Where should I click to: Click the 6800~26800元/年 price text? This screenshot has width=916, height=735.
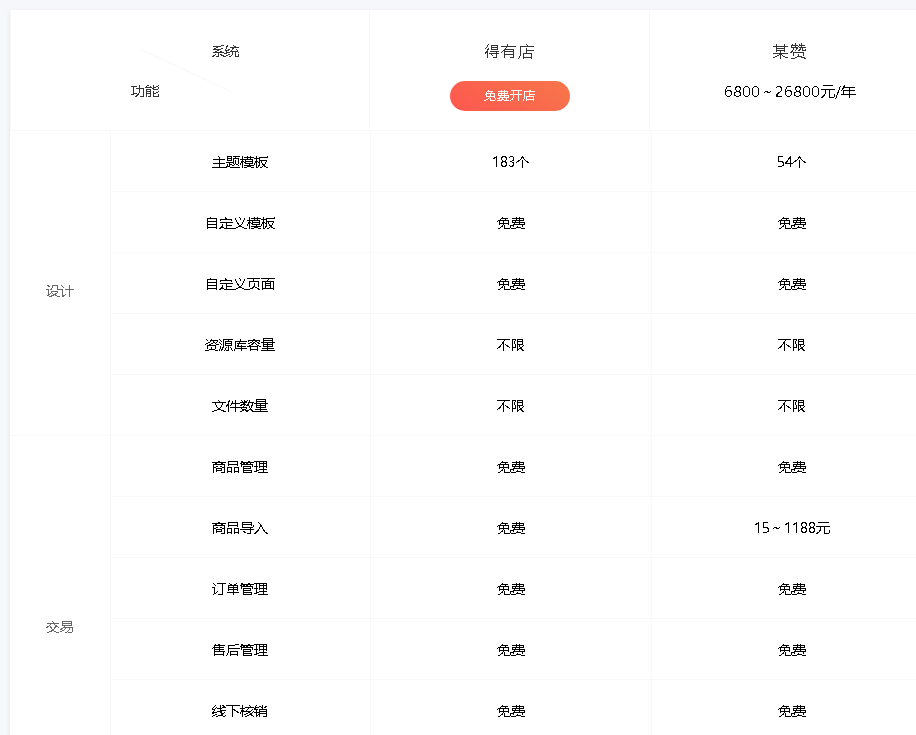pos(789,92)
